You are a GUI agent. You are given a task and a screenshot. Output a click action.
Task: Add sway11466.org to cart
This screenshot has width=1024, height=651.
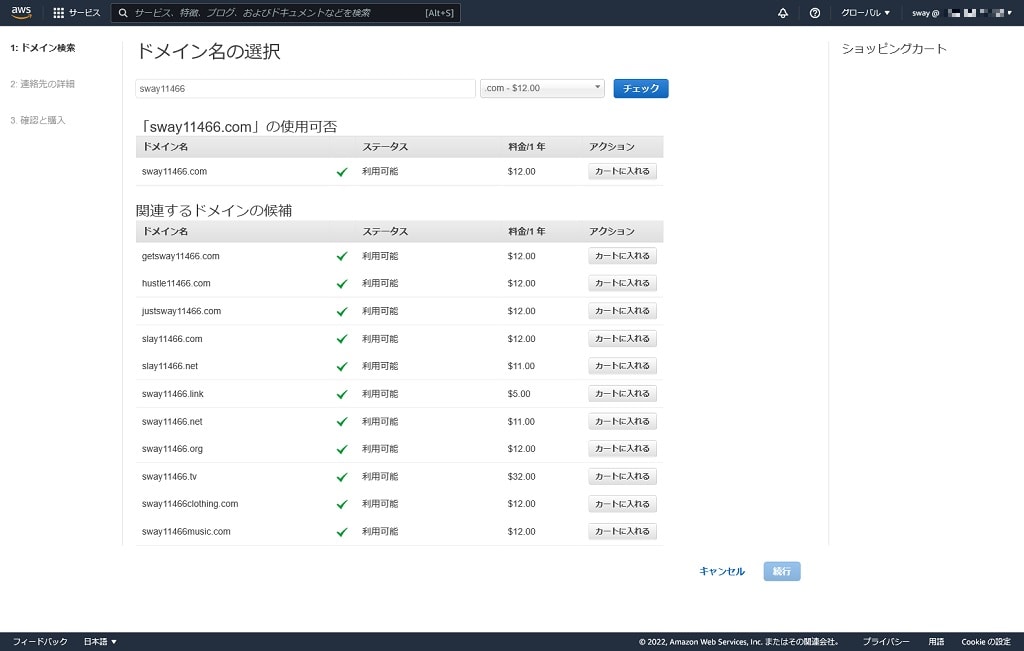click(622, 449)
